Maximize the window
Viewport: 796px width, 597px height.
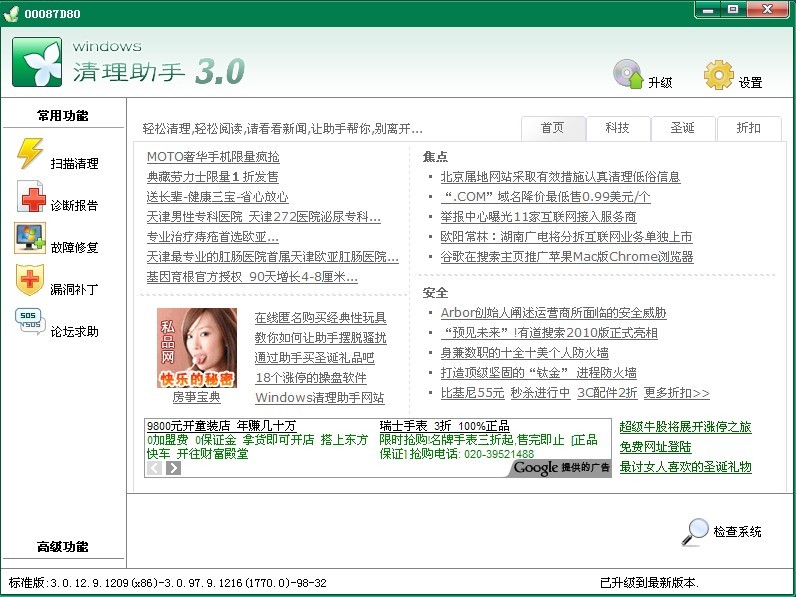click(x=734, y=10)
